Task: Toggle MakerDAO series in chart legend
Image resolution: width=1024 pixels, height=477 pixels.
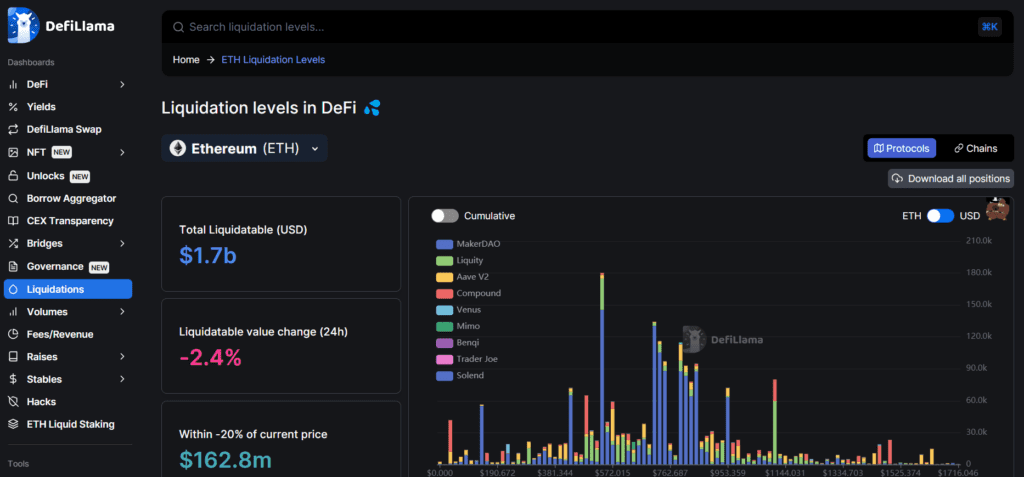Action: 468,244
